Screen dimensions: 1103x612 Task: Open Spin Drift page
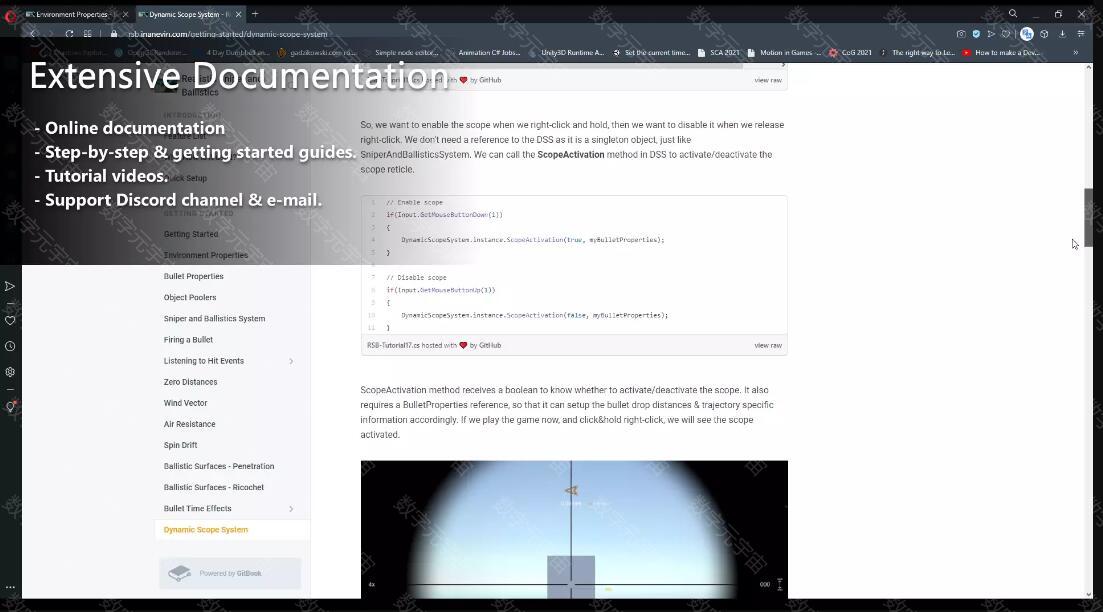click(181, 445)
